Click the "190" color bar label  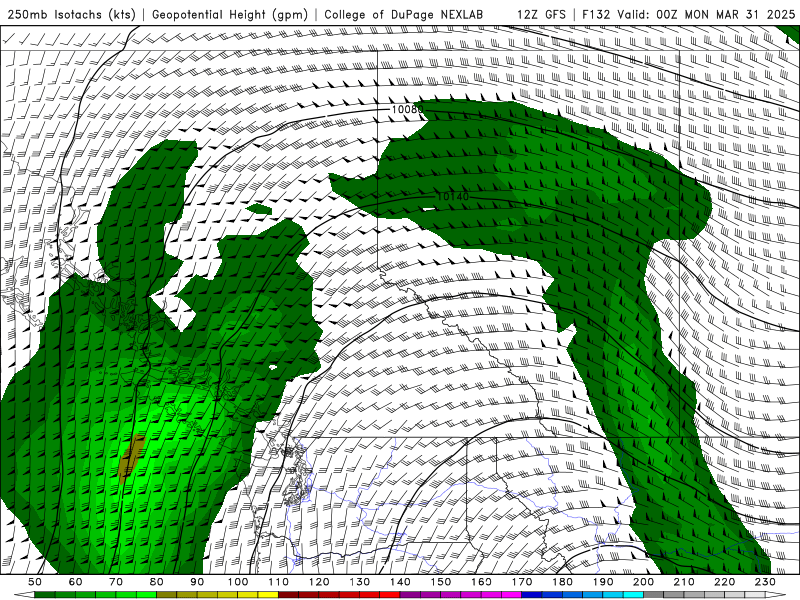[x=603, y=582]
